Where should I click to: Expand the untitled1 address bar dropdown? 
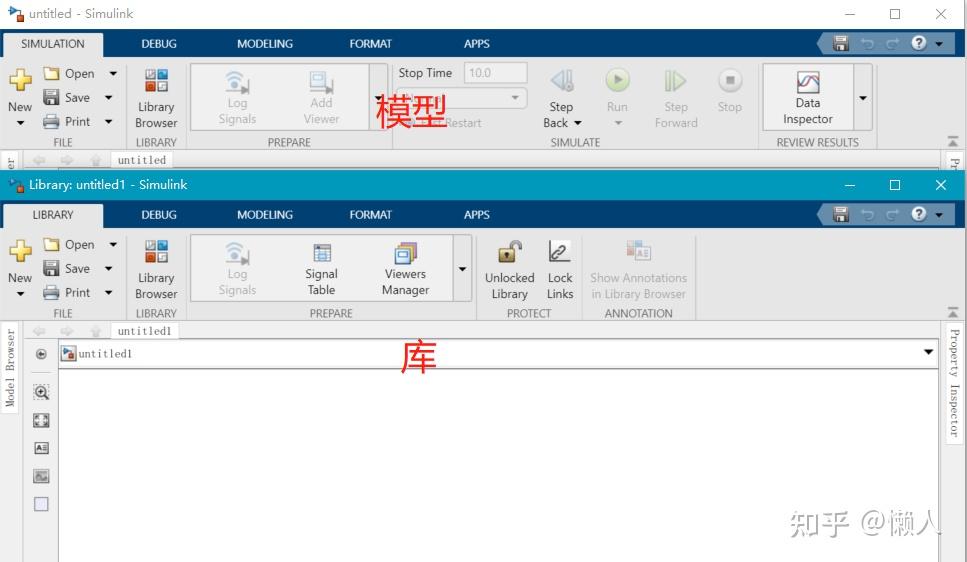[928, 352]
